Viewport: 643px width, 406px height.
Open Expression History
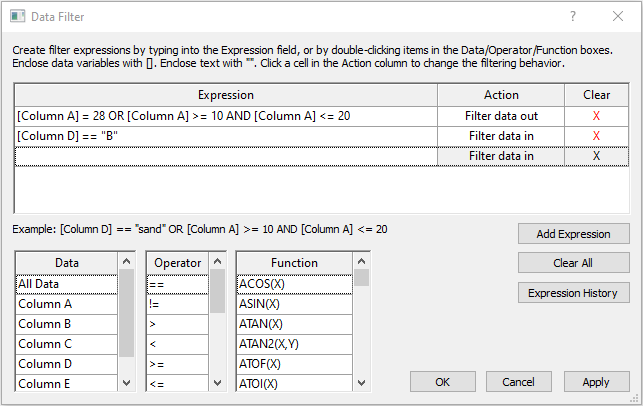(573, 293)
